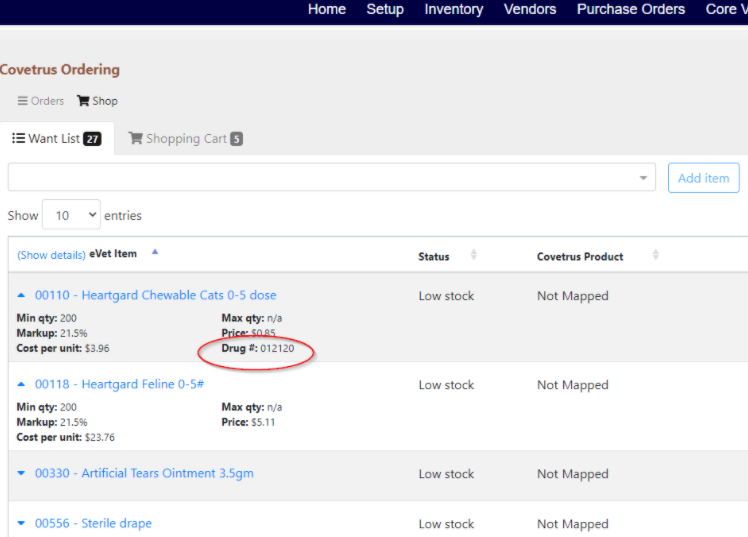Expand the Sterile drape row details
748x537 pixels.
pos(21,523)
